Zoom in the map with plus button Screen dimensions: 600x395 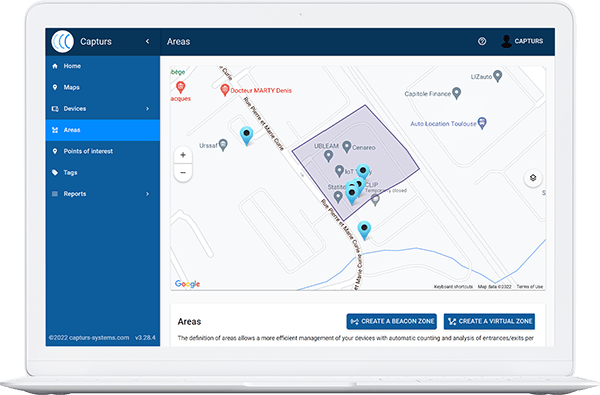pyautogui.click(x=183, y=155)
